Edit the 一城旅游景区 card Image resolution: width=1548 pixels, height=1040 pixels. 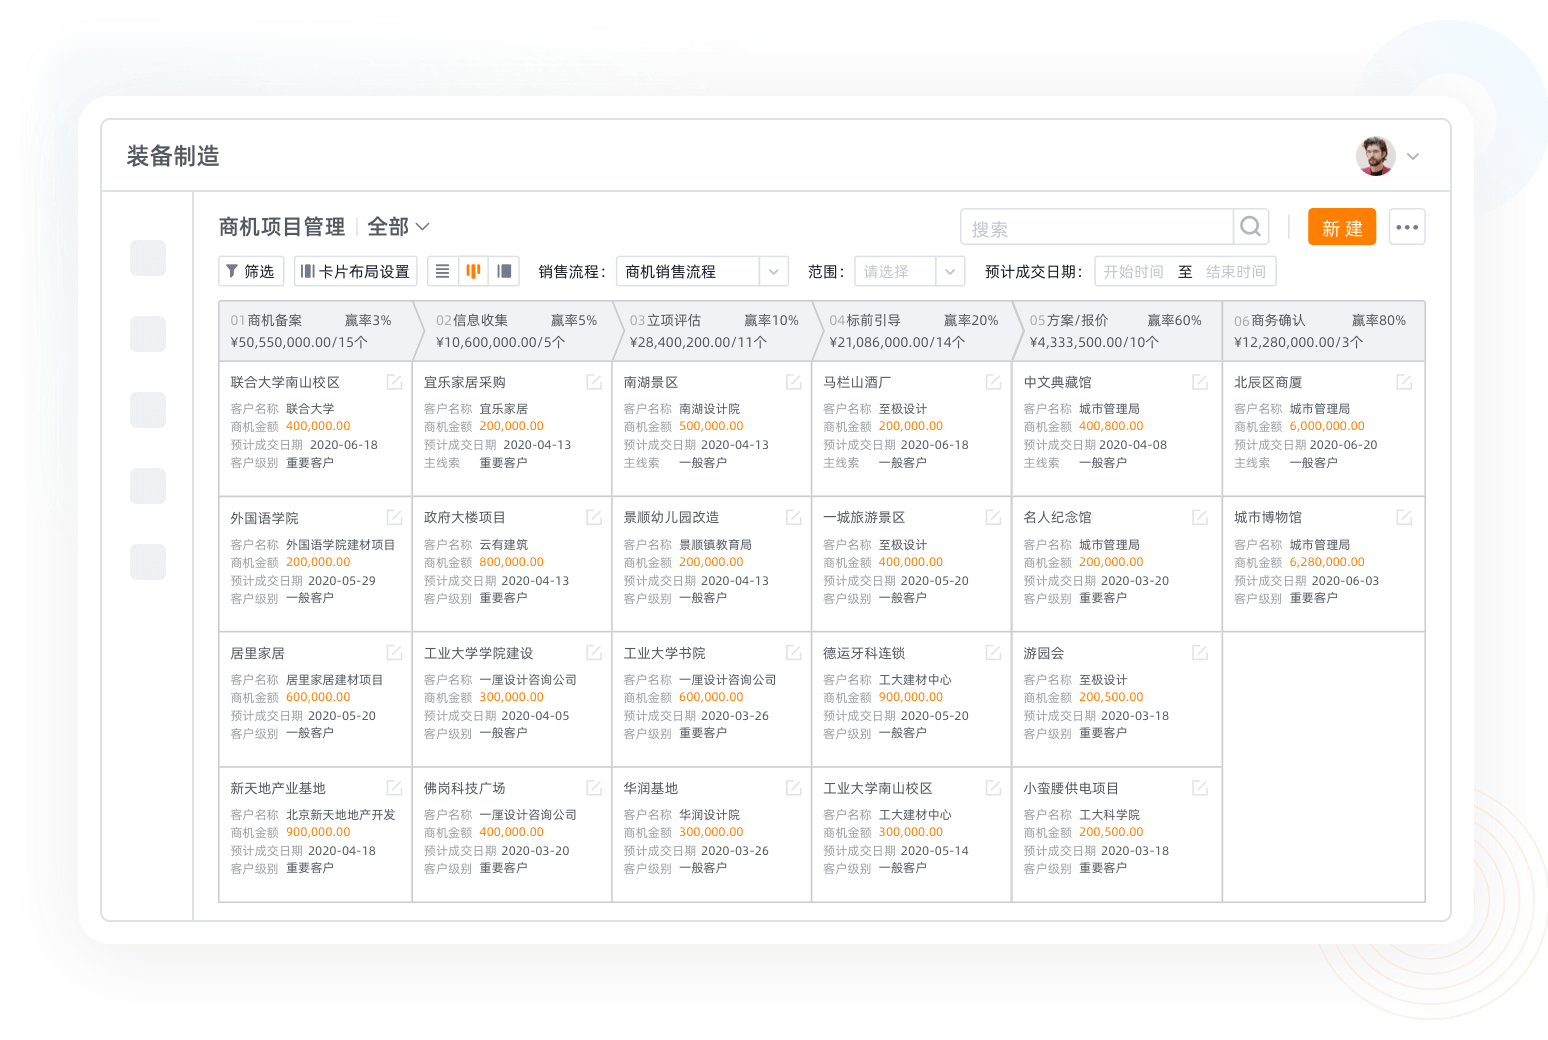pyautogui.click(x=994, y=517)
